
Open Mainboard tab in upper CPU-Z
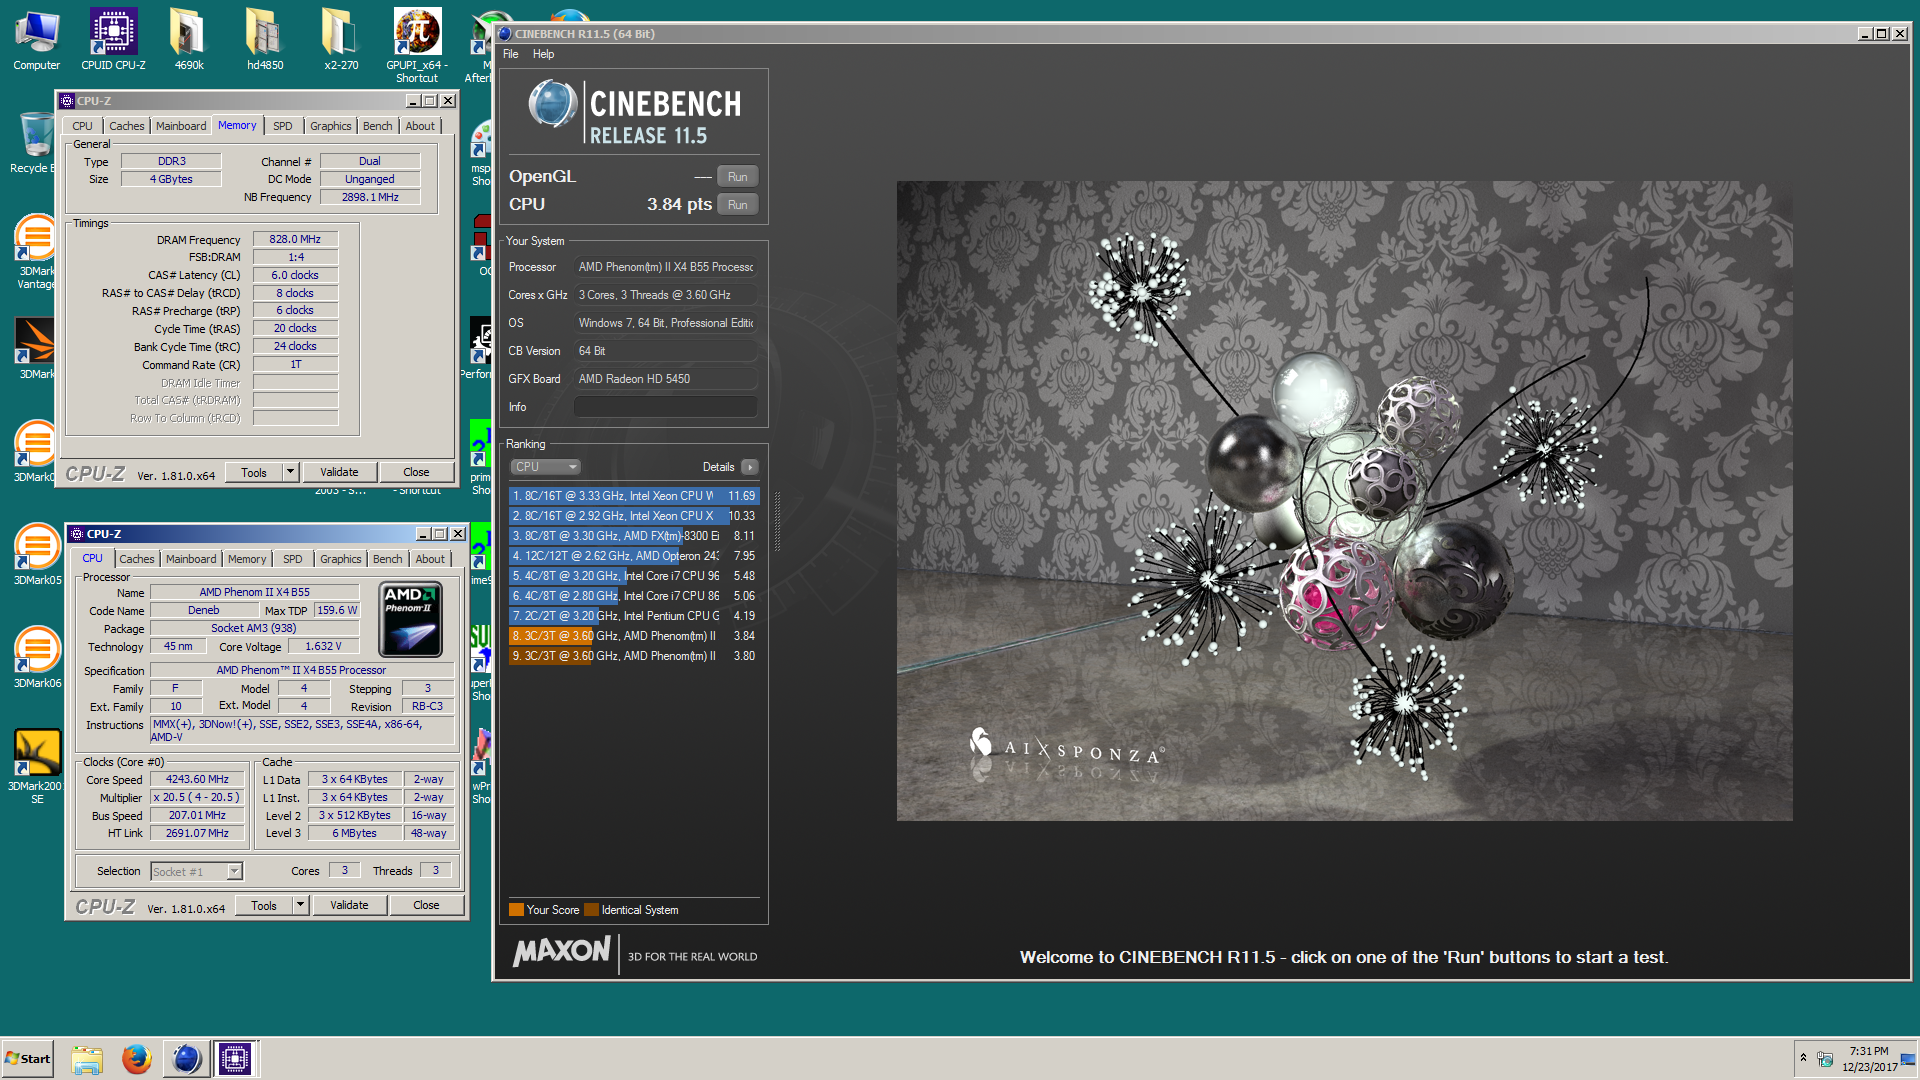pos(181,126)
